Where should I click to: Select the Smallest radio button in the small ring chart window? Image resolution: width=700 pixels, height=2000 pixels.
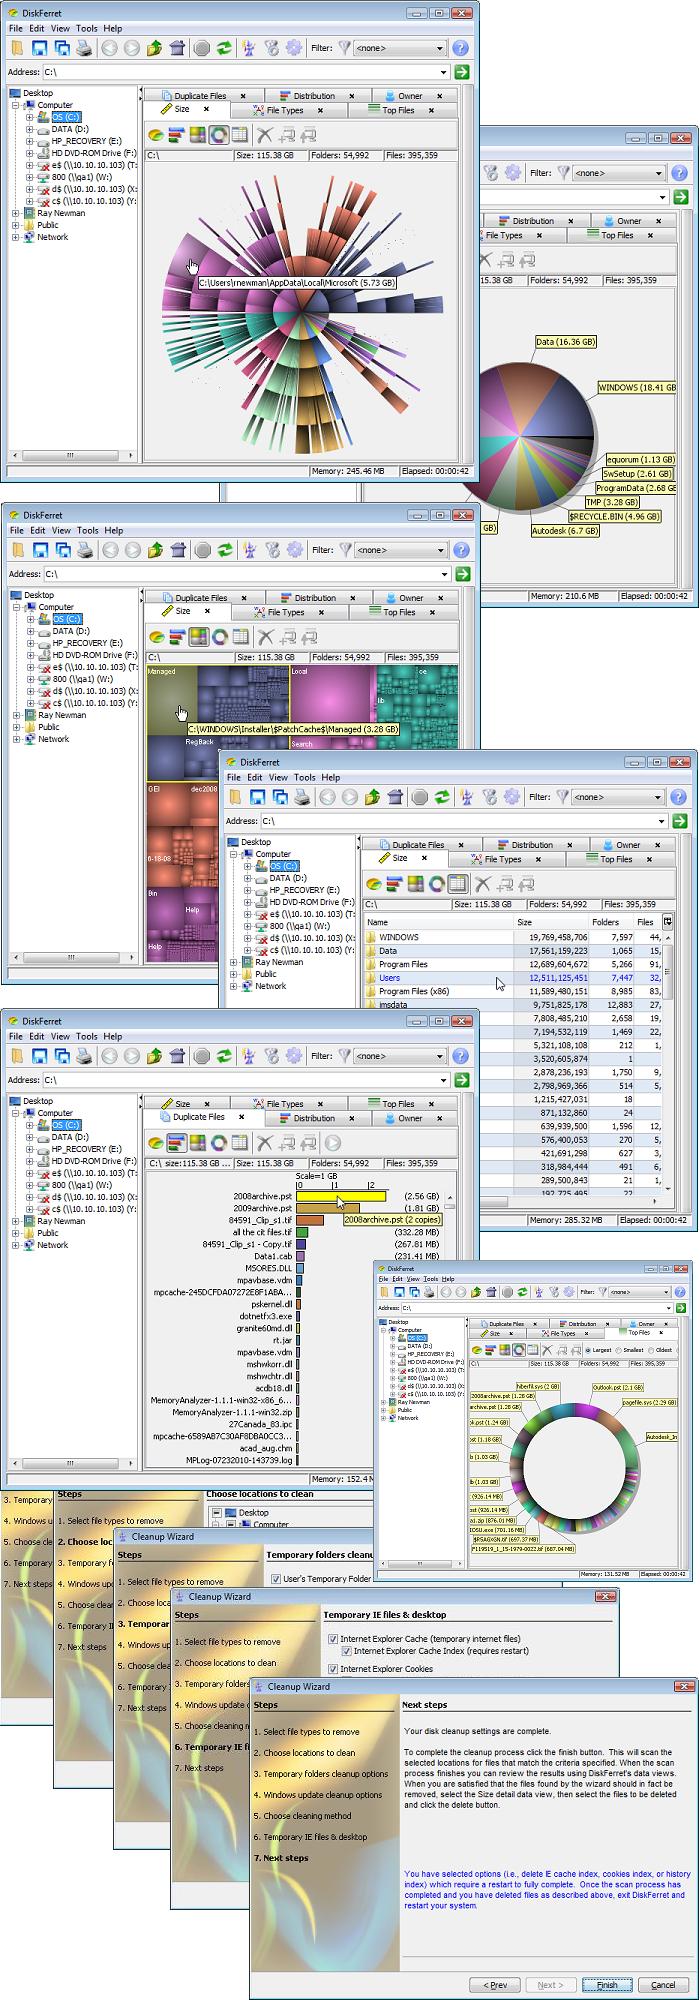(620, 1350)
